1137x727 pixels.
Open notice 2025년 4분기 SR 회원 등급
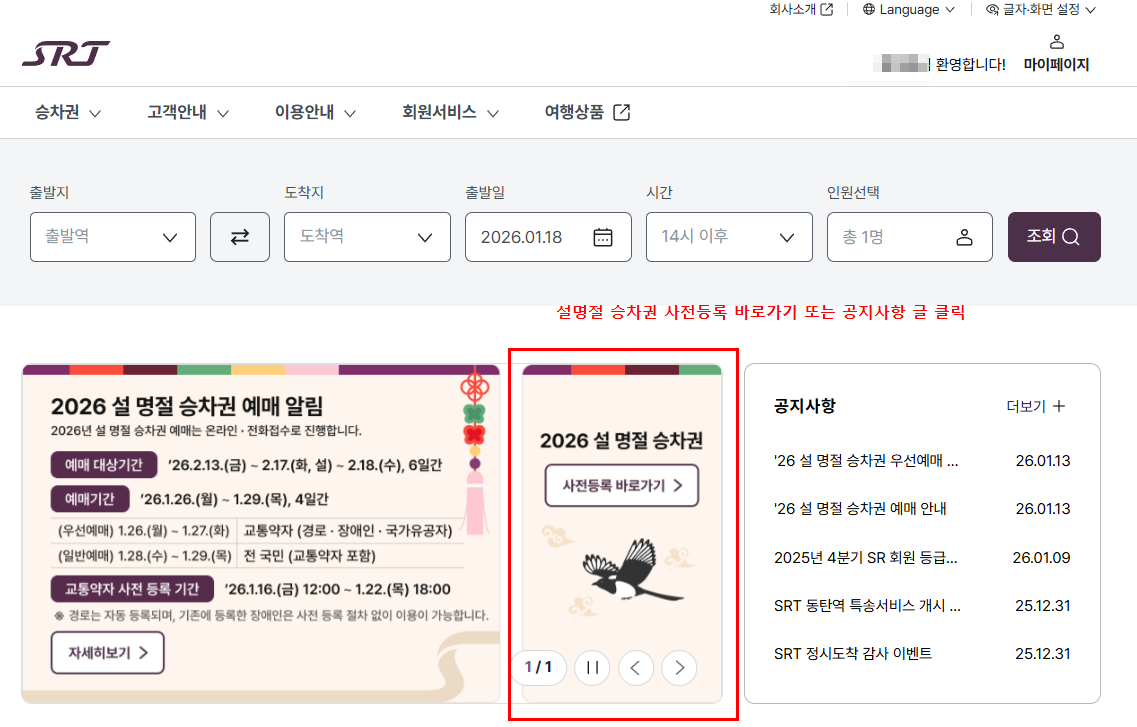[x=866, y=558]
